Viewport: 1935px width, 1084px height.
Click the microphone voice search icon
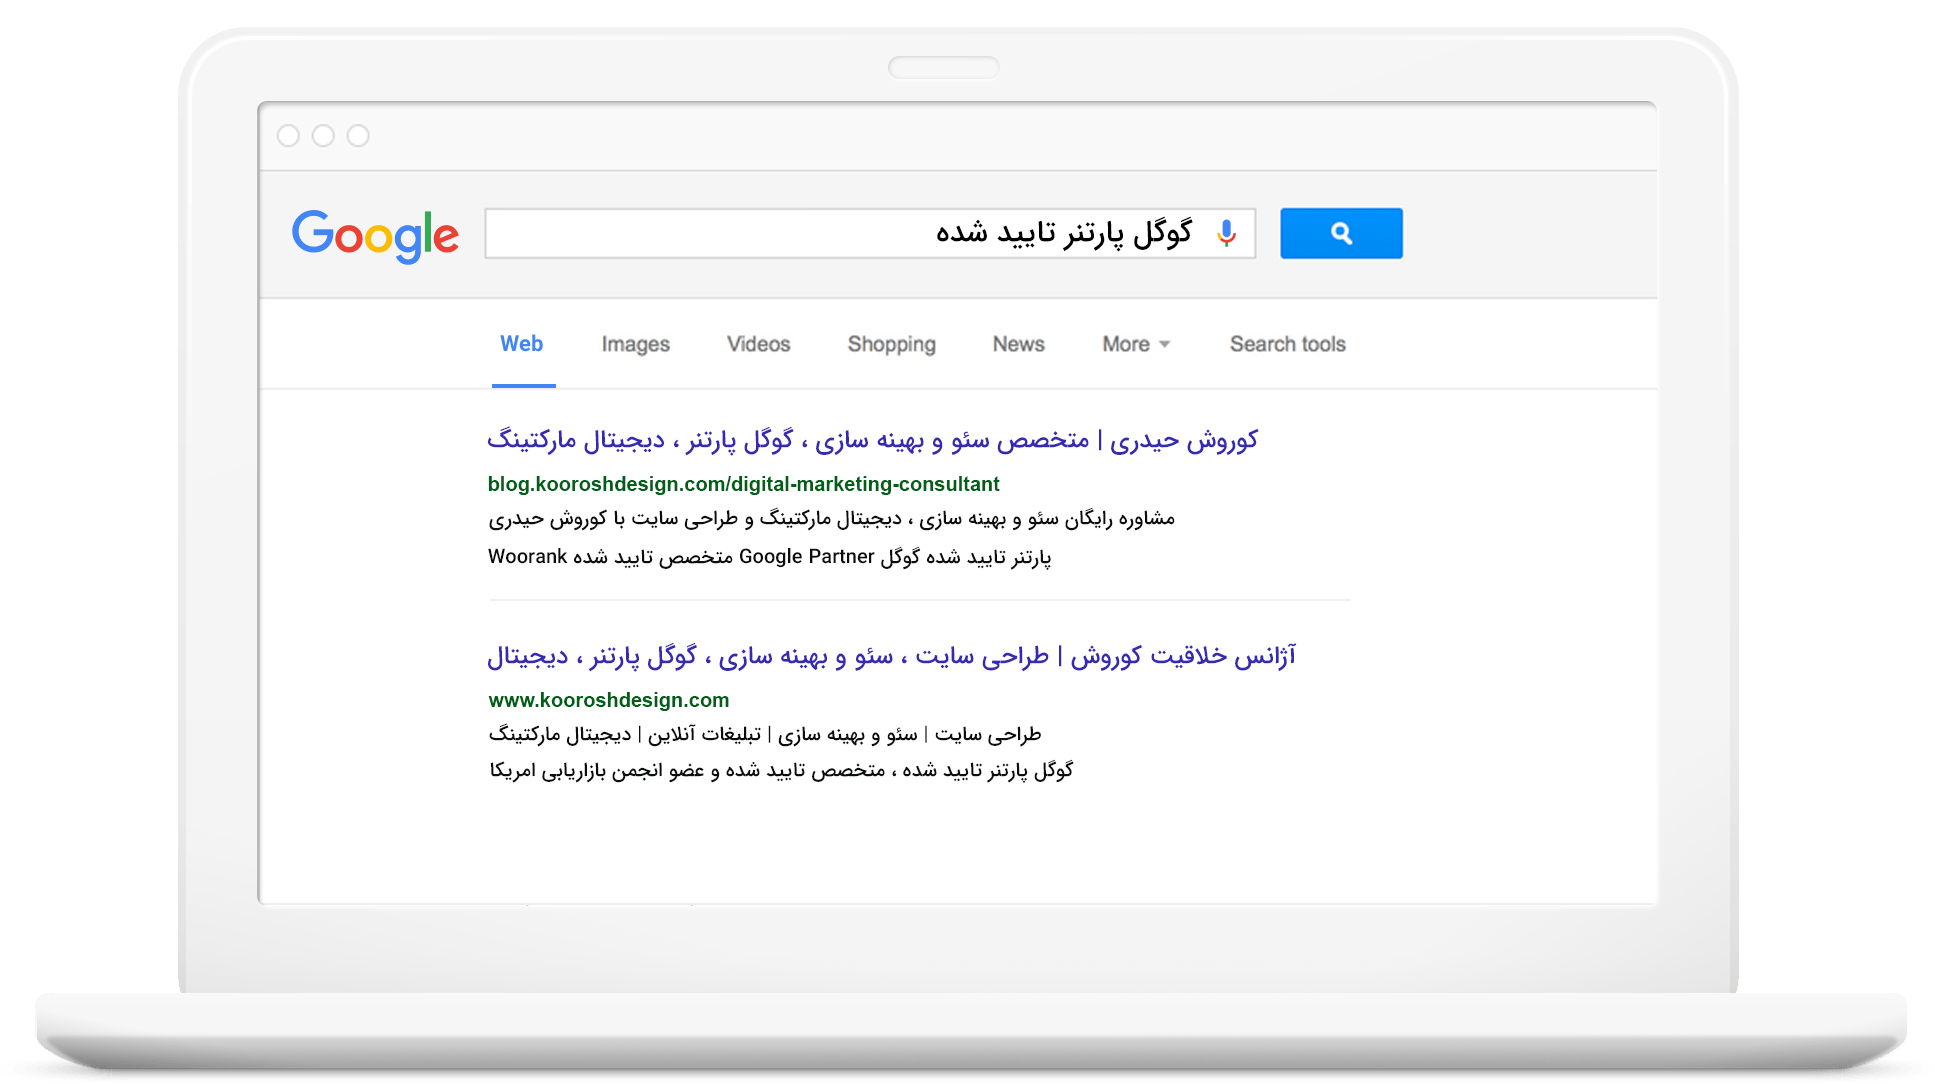tap(1226, 233)
